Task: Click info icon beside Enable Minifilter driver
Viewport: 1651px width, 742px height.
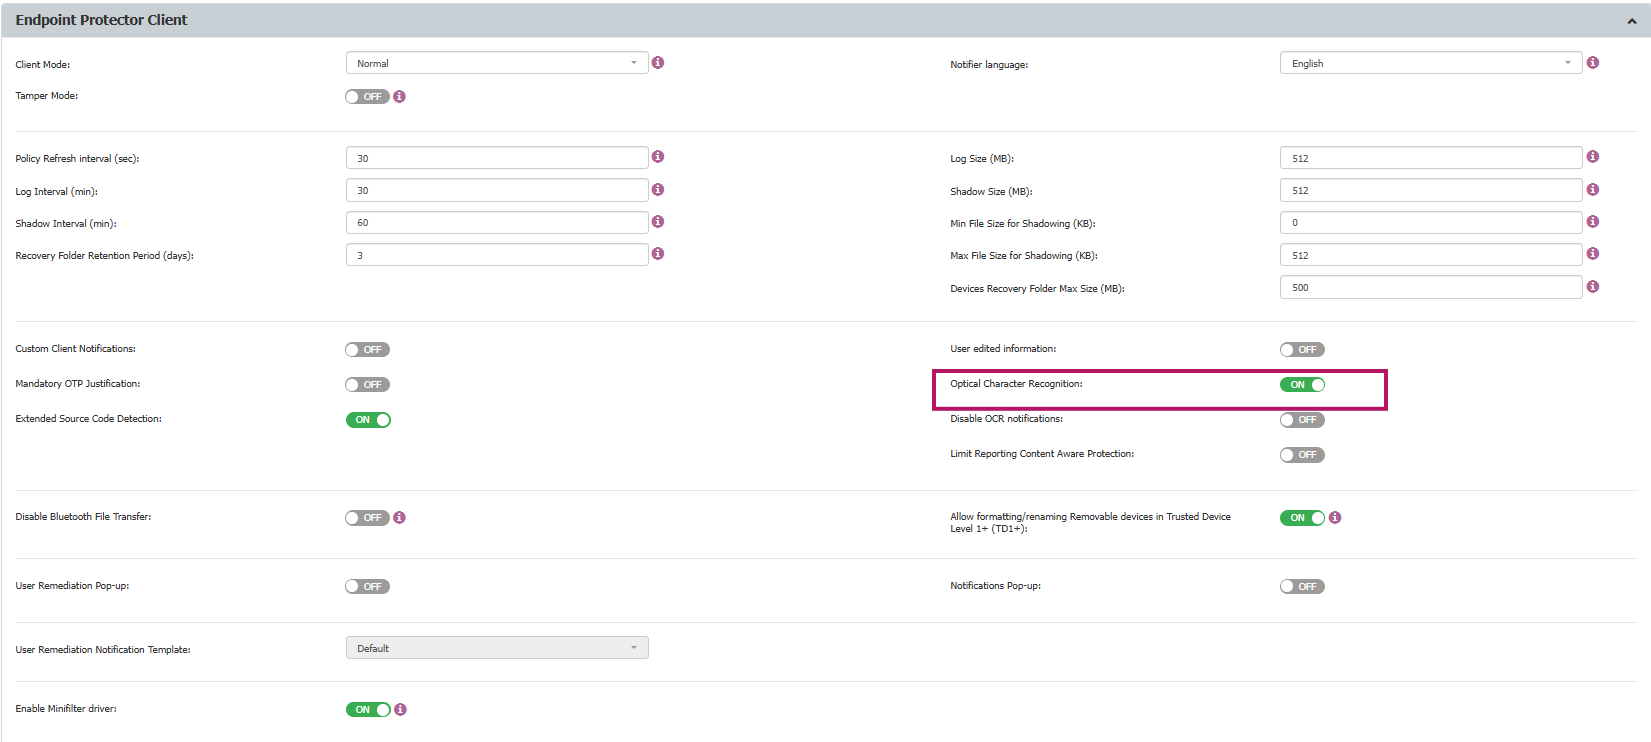Action: pyautogui.click(x=401, y=710)
